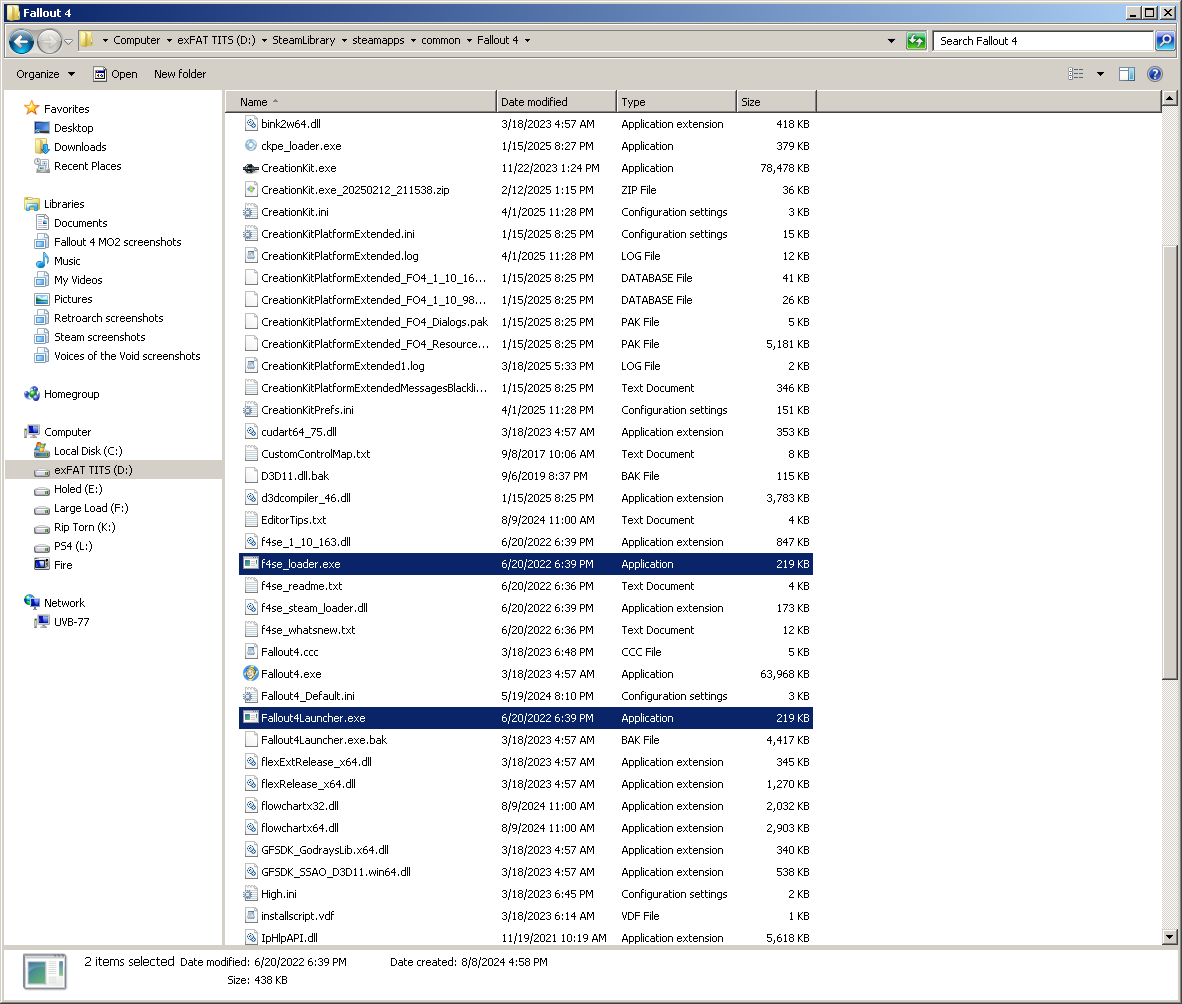Open PS4 (L:) drive
This screenshot has width=1182, height=1004.
point(73,546)
